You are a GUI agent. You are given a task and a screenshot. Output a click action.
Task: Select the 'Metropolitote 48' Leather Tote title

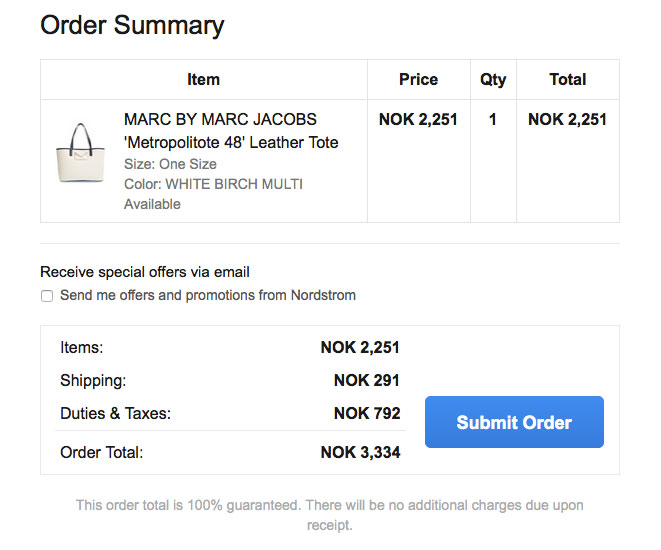pyautogui.click(x=231, y=142)
